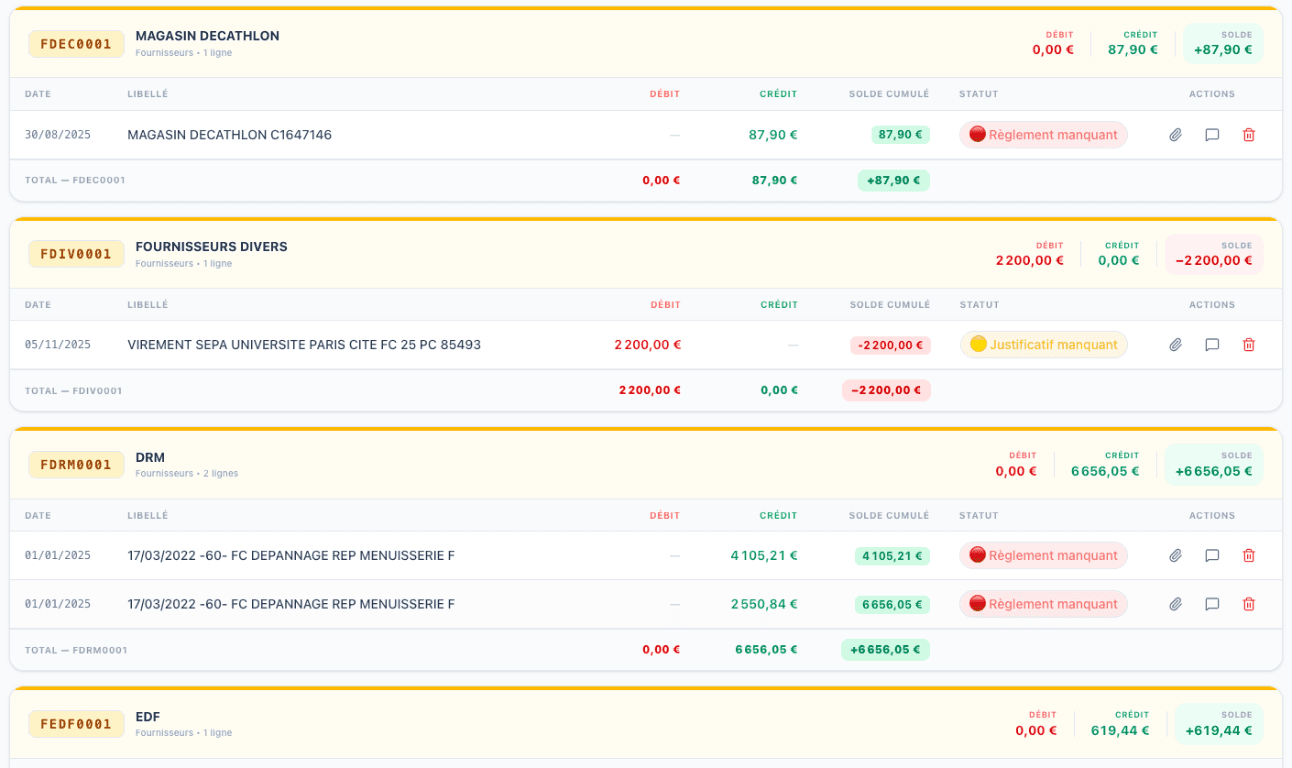Click the FDRM0001 account code badge
Screen dimensions: 1292x768
(76, 465)
